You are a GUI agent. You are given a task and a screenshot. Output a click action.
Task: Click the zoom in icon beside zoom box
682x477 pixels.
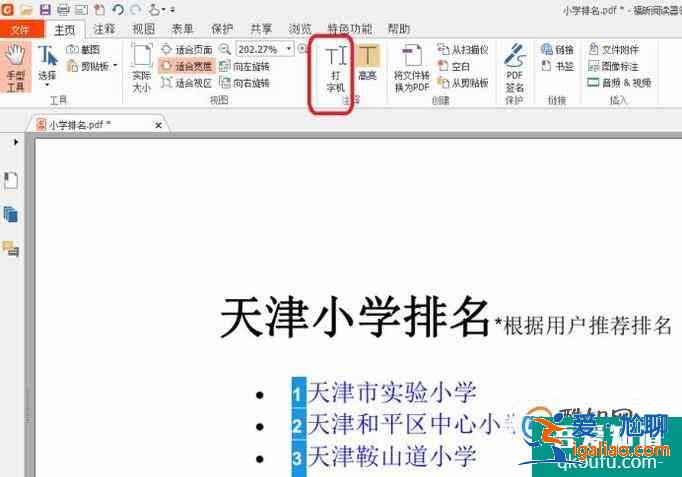point(302,49)
